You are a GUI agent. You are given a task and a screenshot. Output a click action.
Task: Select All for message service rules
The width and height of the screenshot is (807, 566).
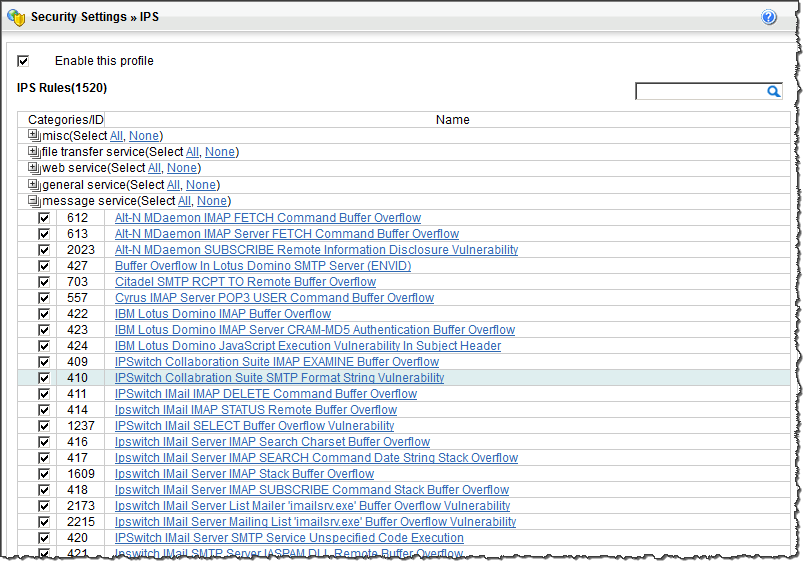[184, 201]
